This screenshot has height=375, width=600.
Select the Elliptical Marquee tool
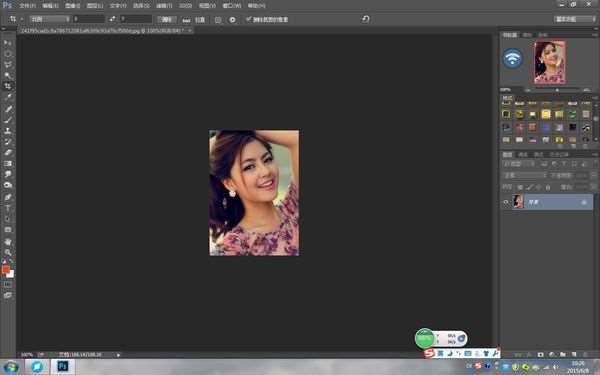click(x=8, y=54)
